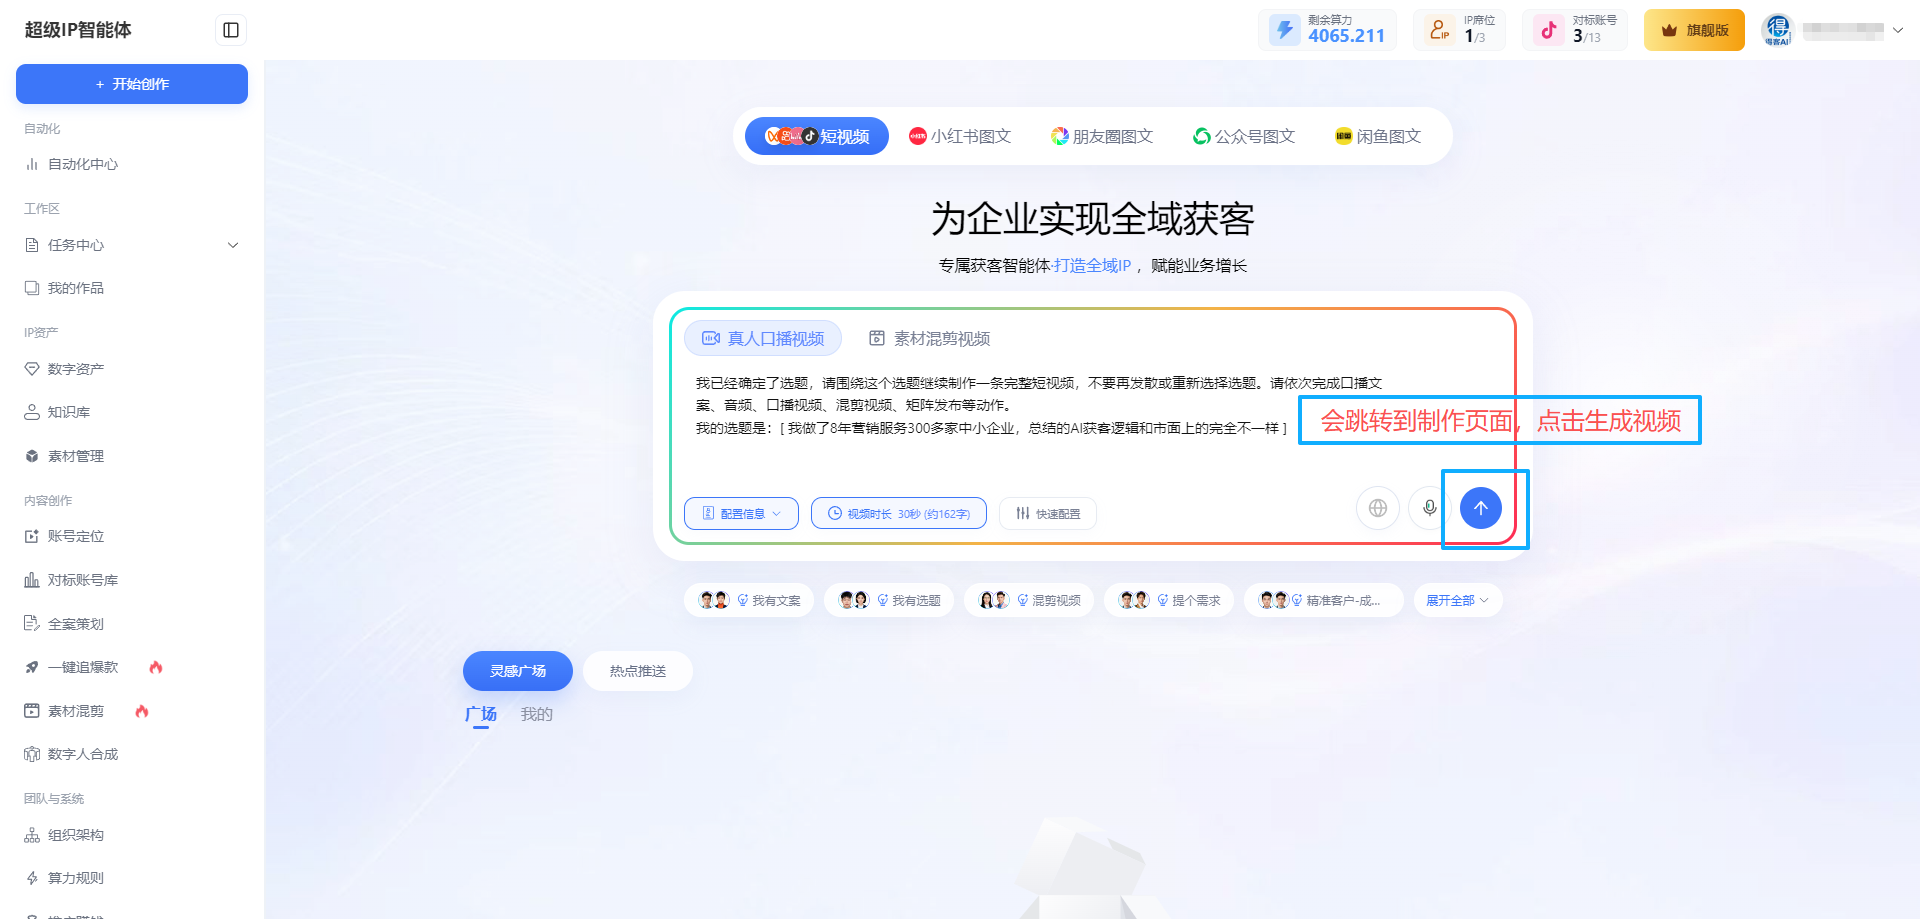Click 开始创作 button
Image resolution: width=1920 pixels, height=919 pixels.
(132, 84)
